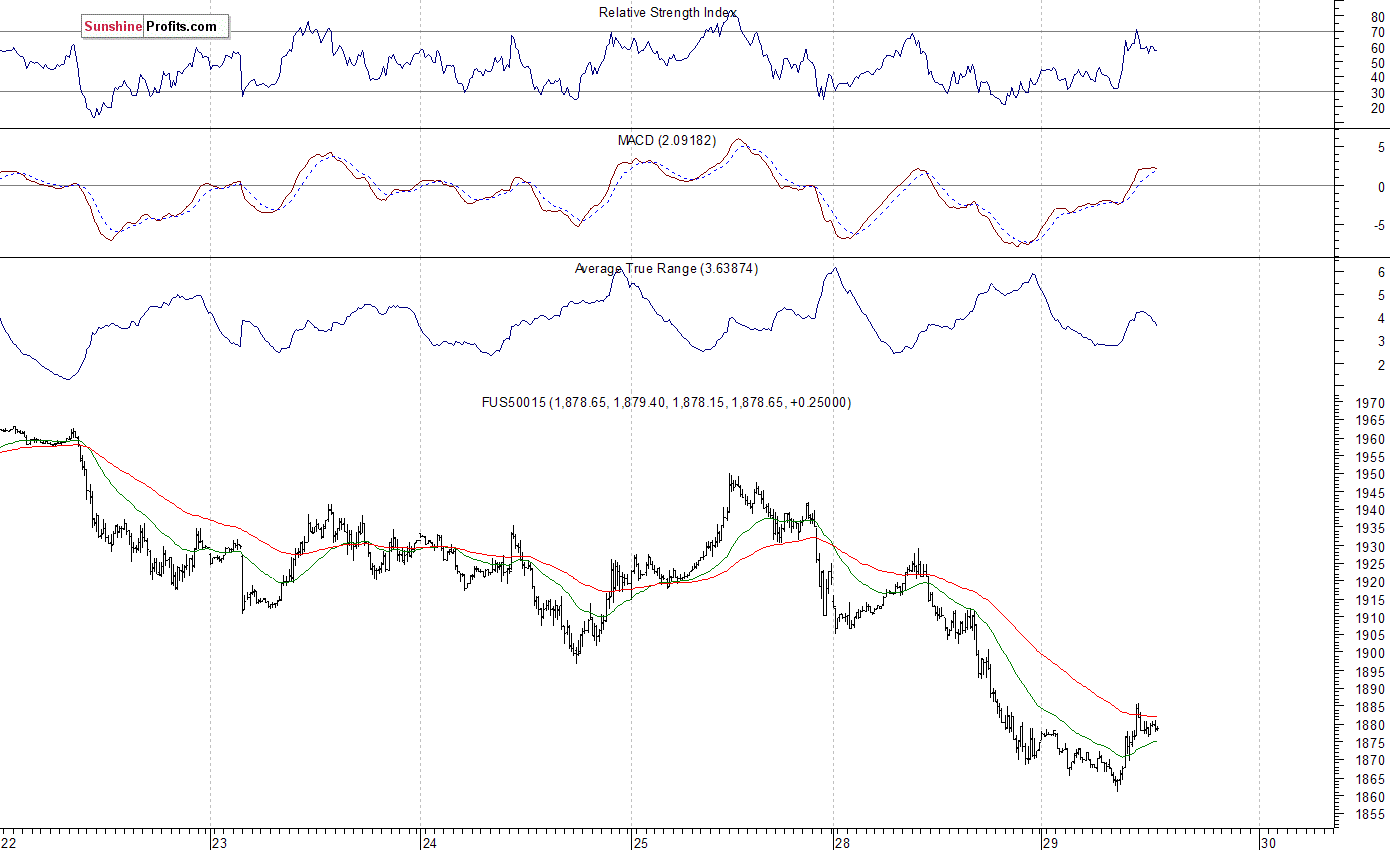The height and width of the screenshot is (850, 1390).
Task: Select date label 23 on time axis
Action: pyautogui.click(x=220, y=842)
